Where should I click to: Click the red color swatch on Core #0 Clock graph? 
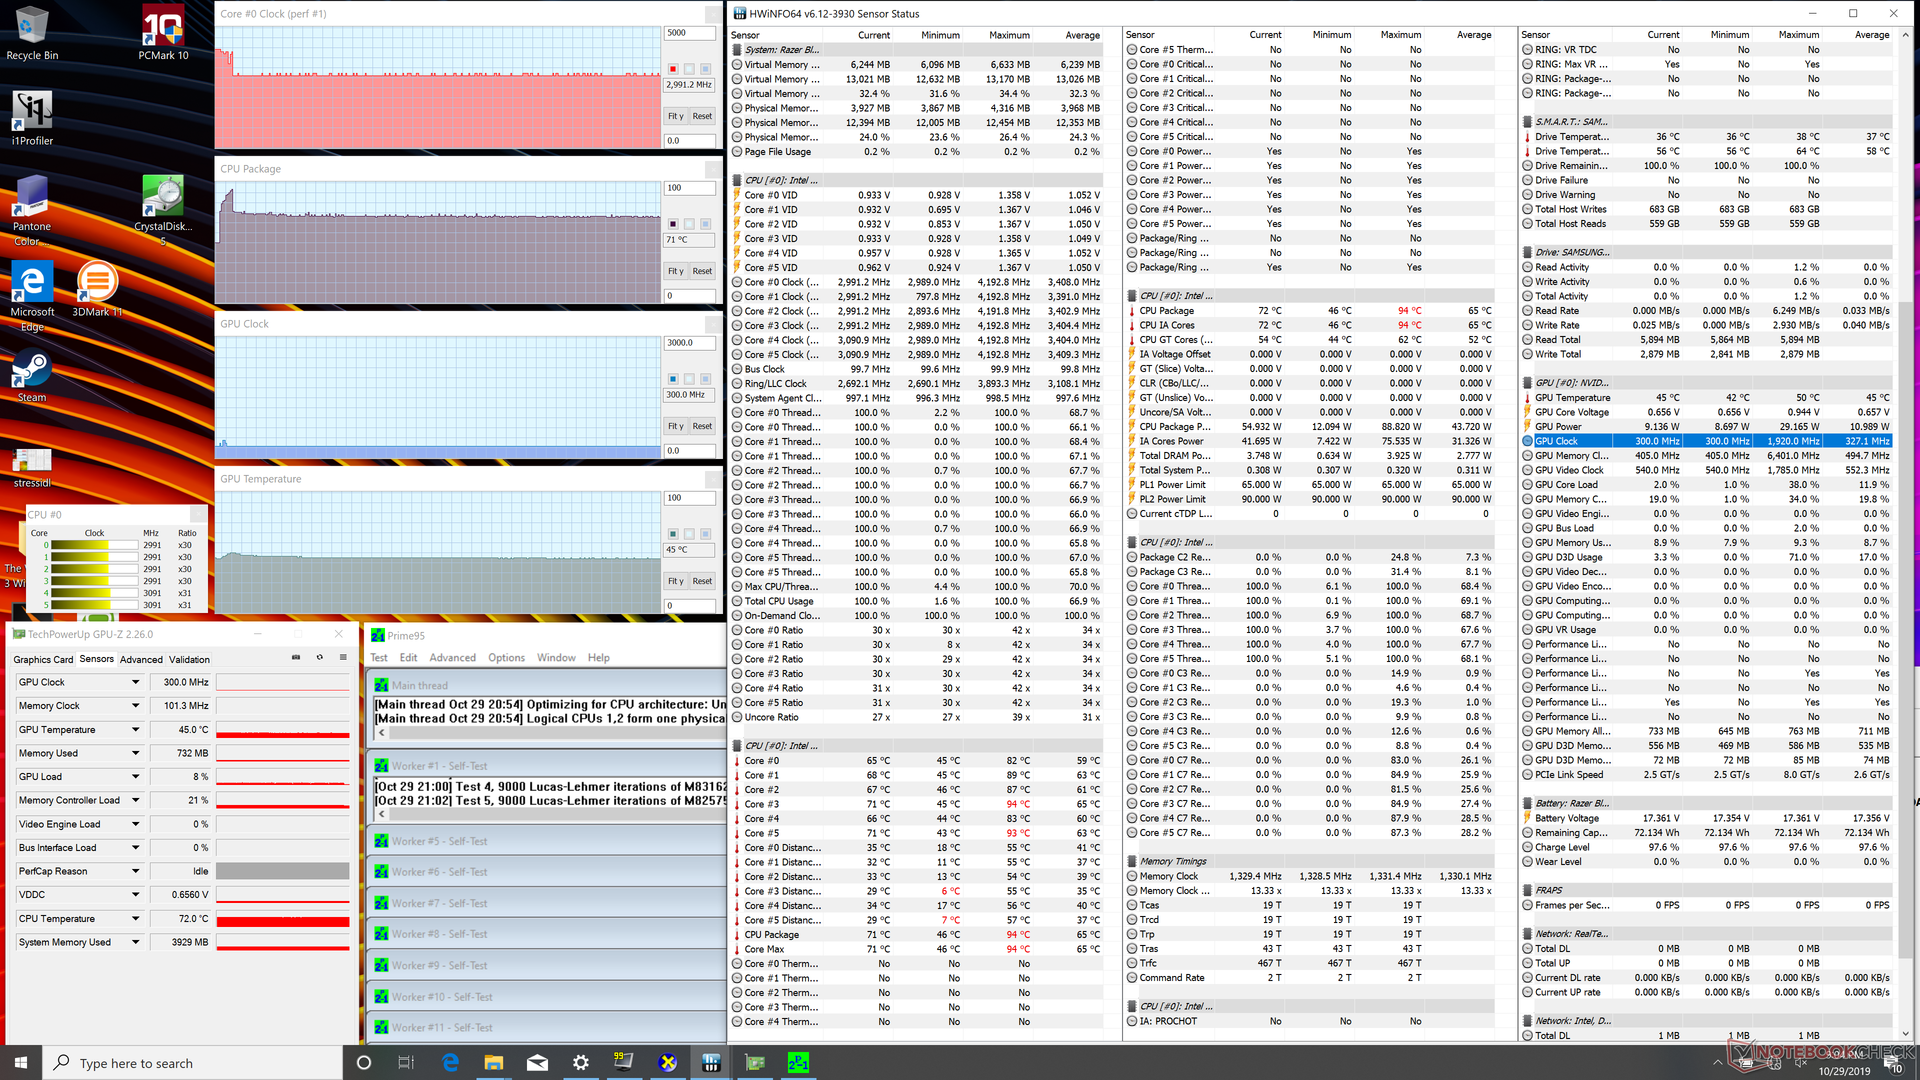[673, 69]
